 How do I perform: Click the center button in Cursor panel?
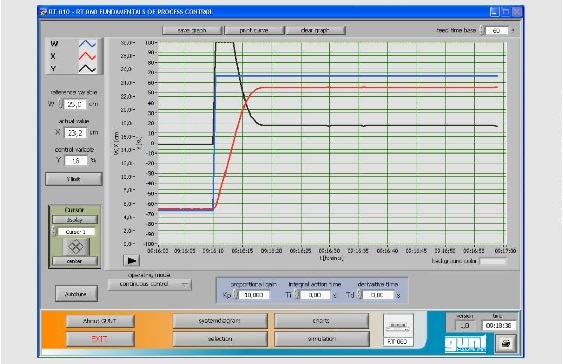[x=75, y=261]
